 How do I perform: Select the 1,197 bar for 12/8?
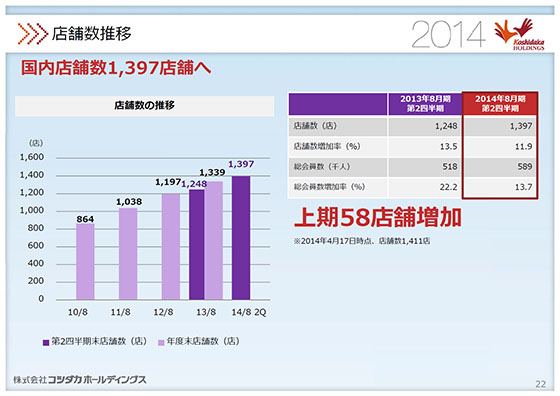click(171, 247)
